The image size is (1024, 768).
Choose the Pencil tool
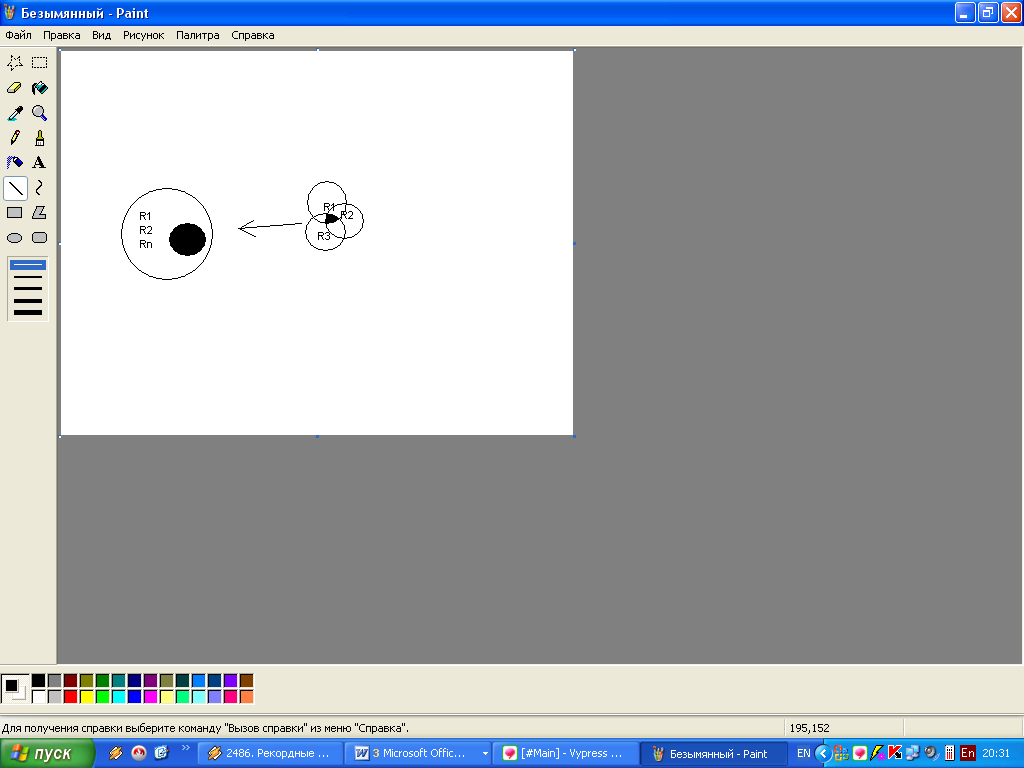point(15,138)
